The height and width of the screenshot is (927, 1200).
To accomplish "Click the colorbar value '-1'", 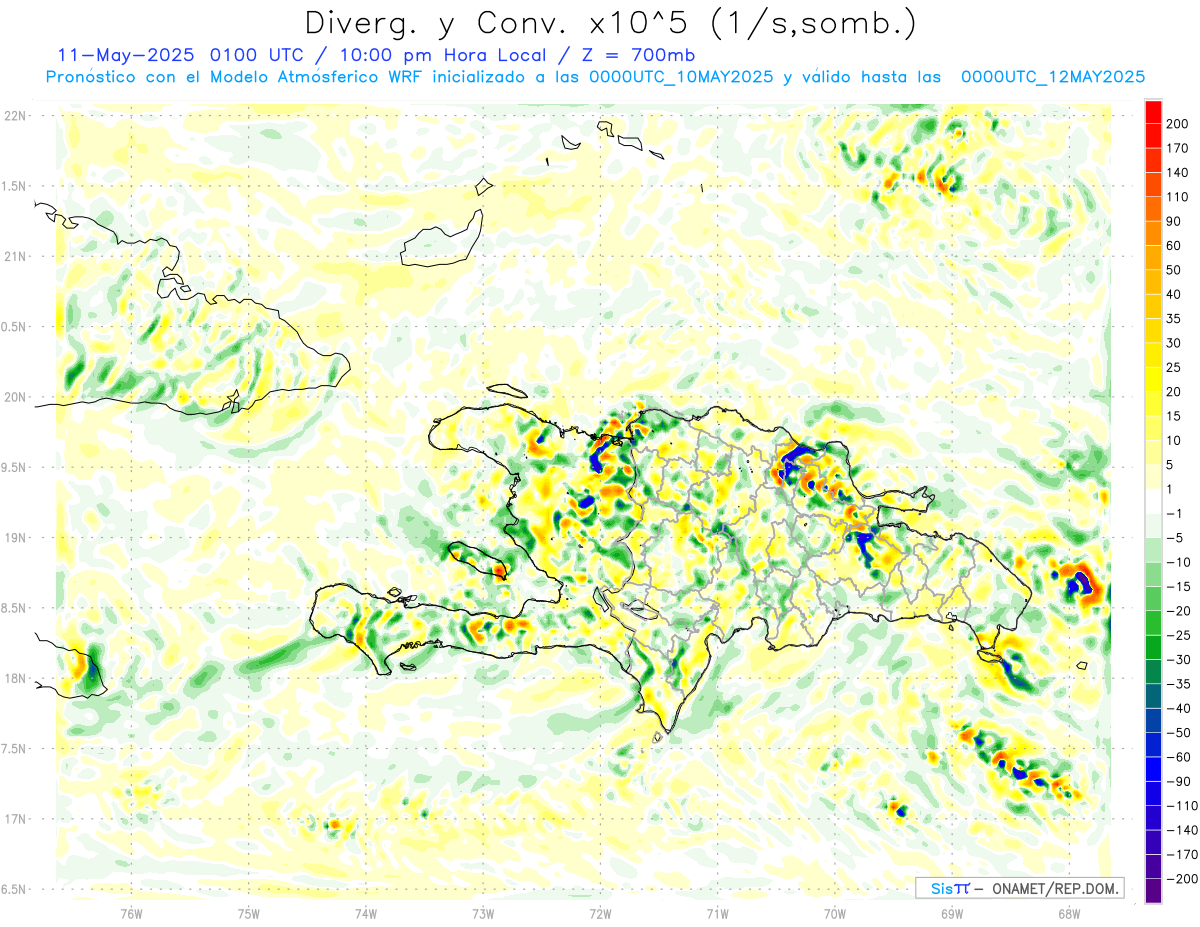I will coord(1175,514).
